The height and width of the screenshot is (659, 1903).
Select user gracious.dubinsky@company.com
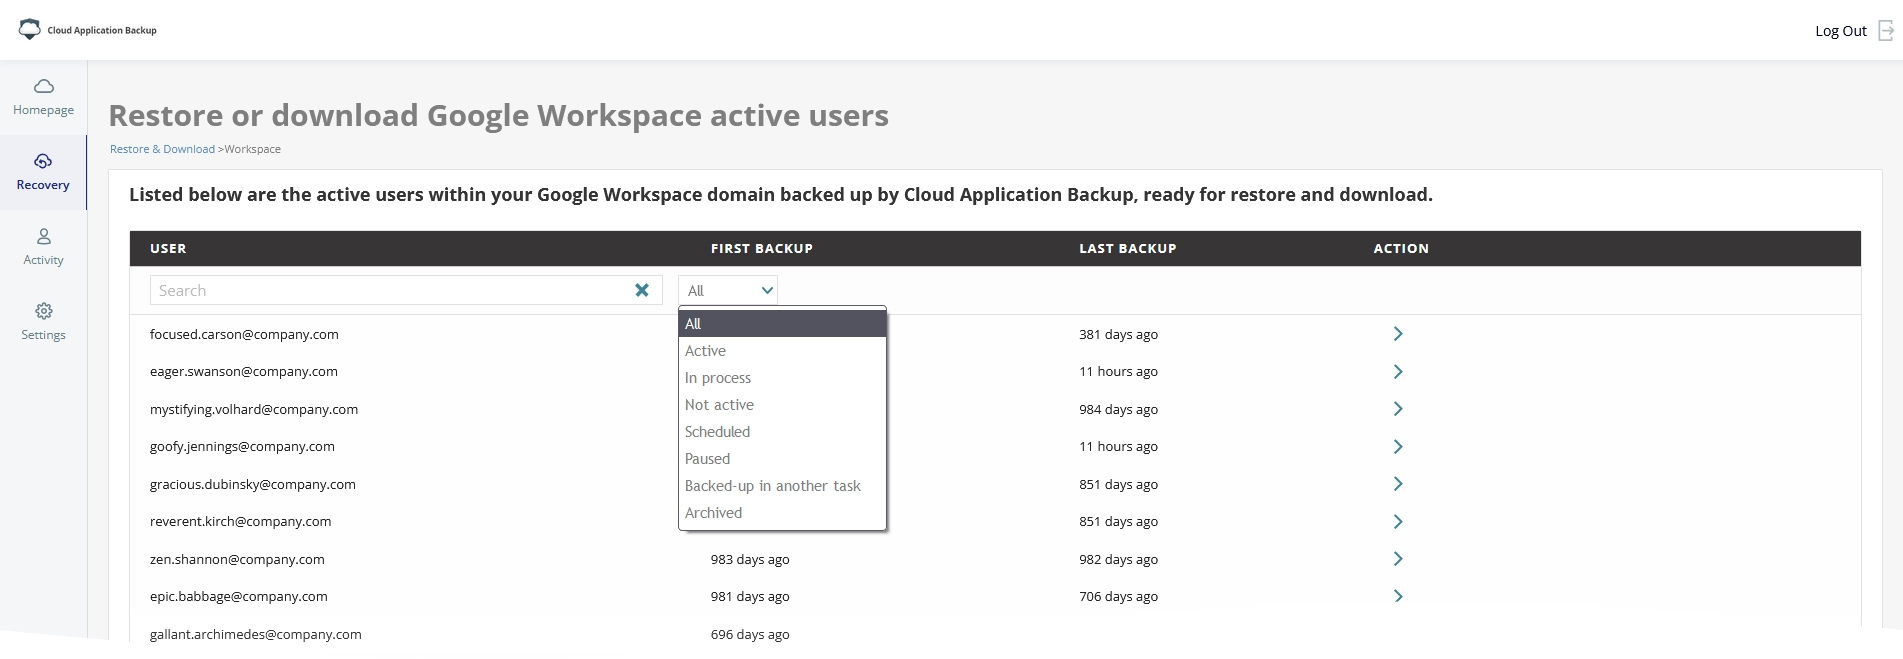click(x=253, y=485)
